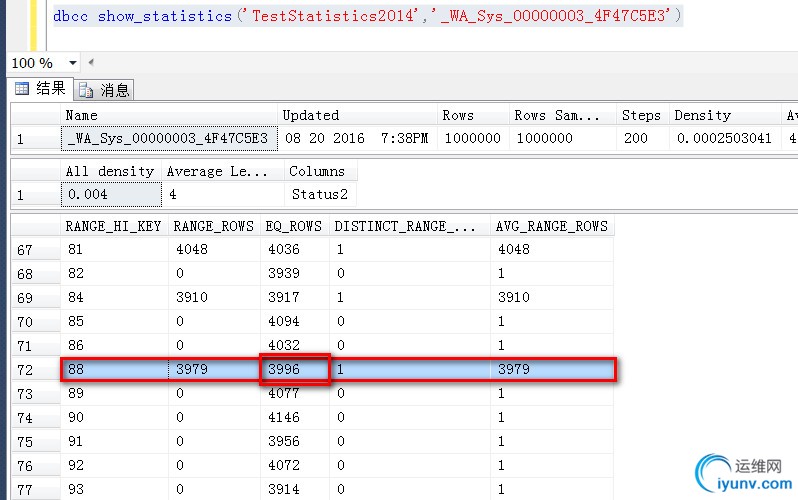Select EQ_ROWS cell 3939

point(295,273)
